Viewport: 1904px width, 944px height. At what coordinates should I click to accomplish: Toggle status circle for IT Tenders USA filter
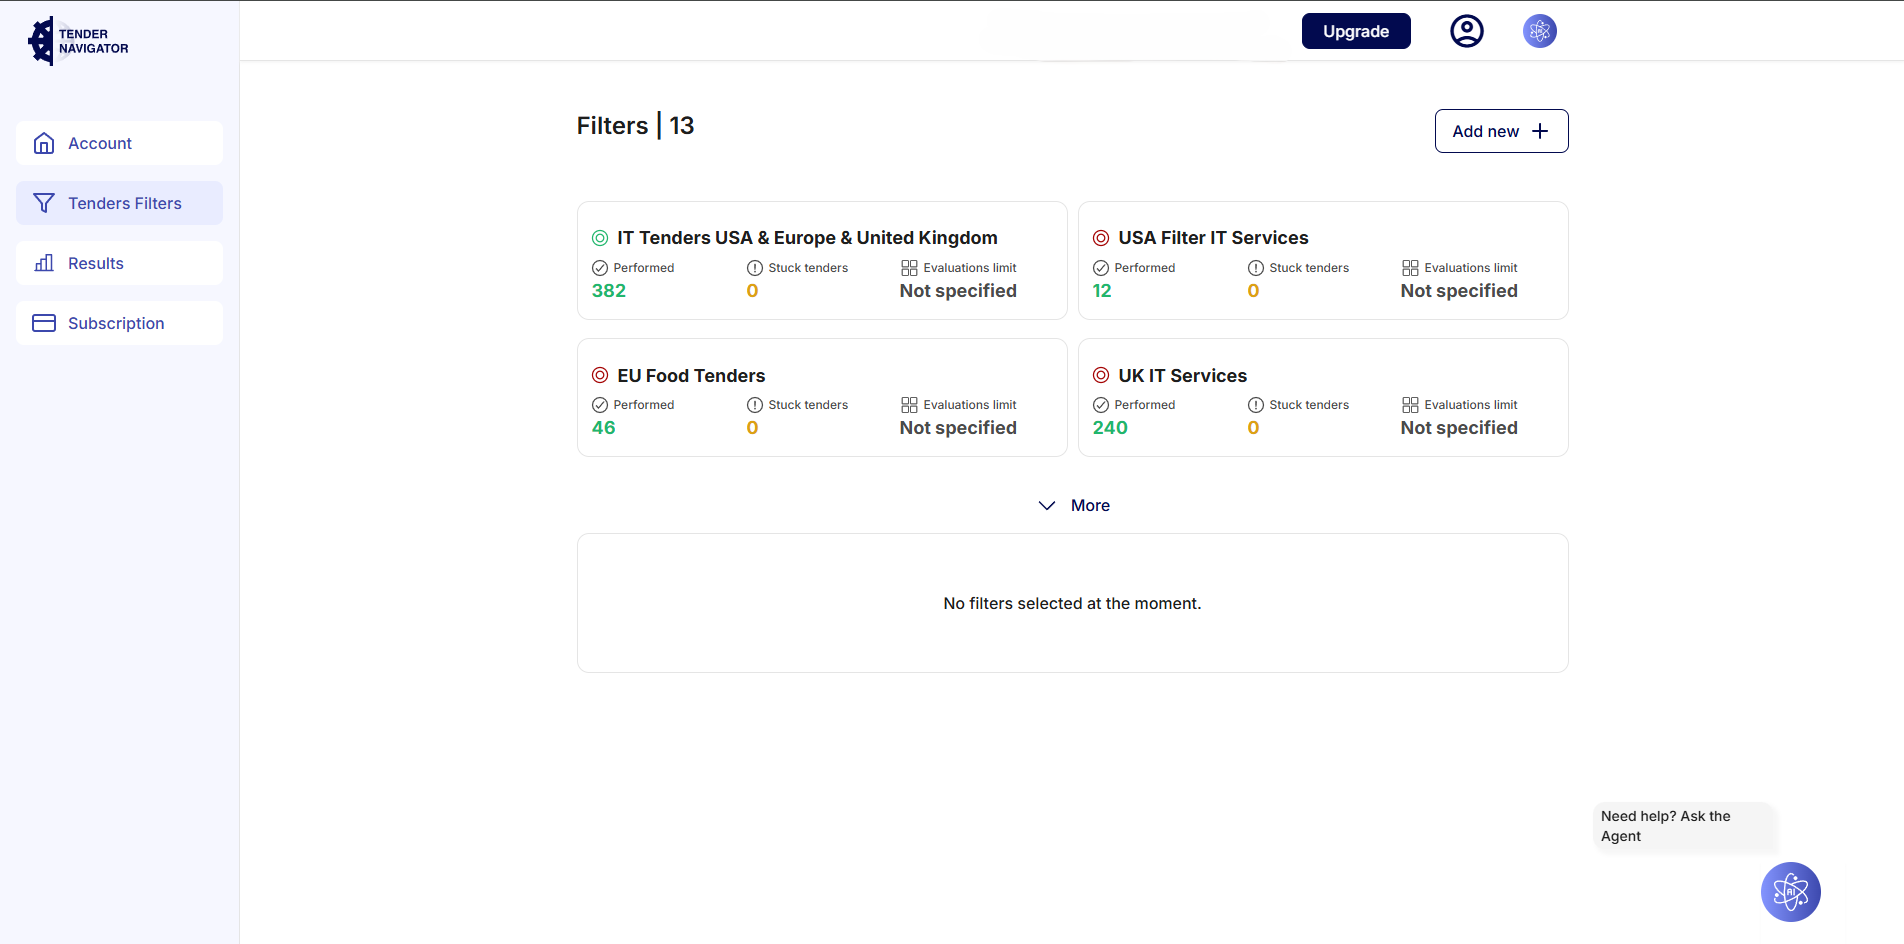[600, 238]
